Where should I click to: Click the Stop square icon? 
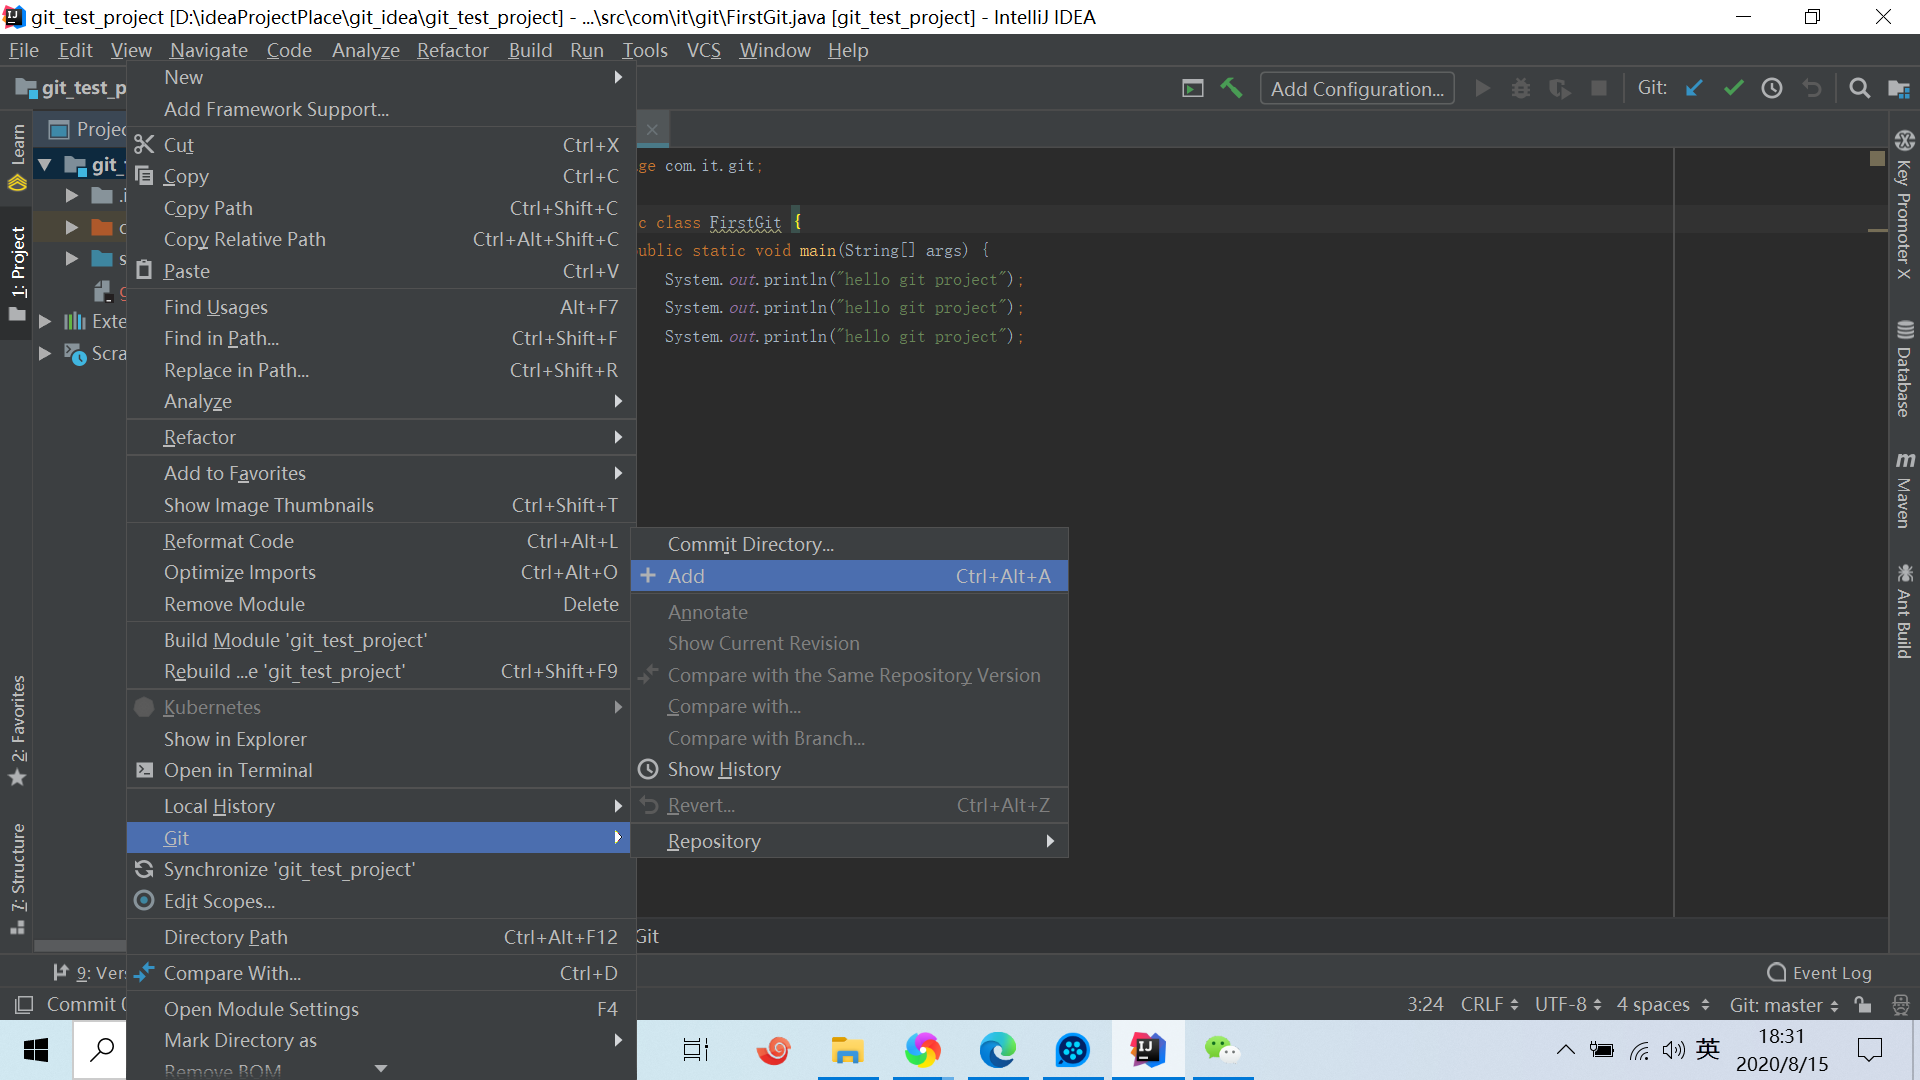(1599, 89)
